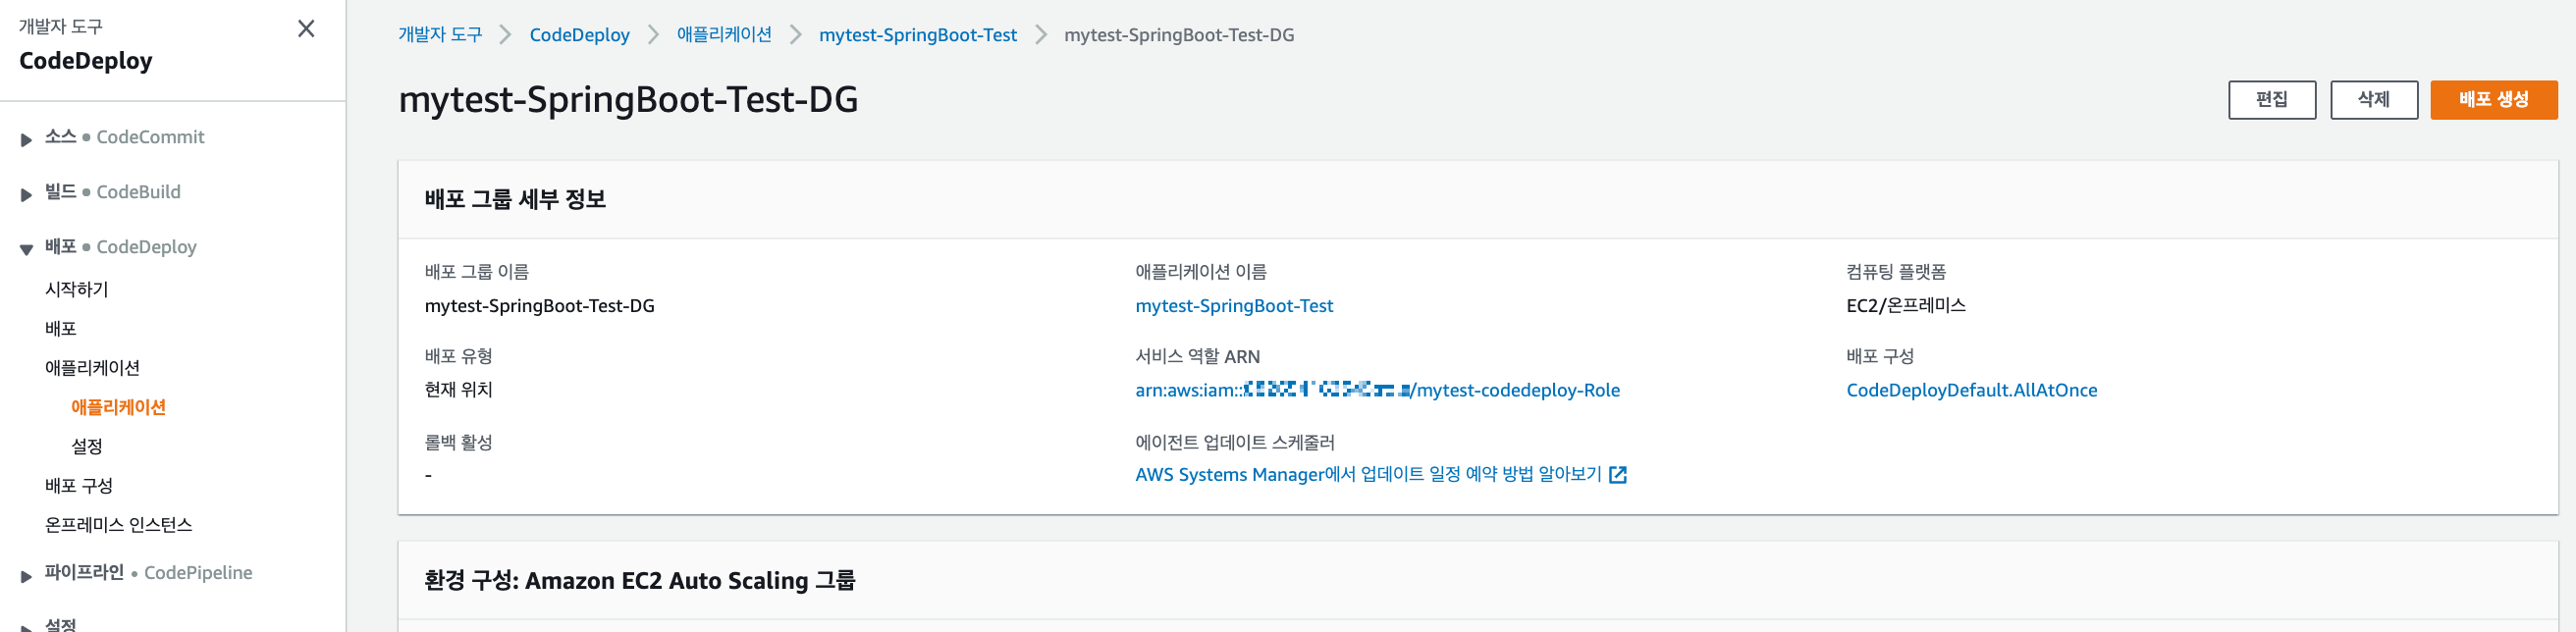The width and height of the screenshot is (2576, 632).
Task: Open 설정 under 애플리케이션 in sidebar
Action: tap(87, 446)
